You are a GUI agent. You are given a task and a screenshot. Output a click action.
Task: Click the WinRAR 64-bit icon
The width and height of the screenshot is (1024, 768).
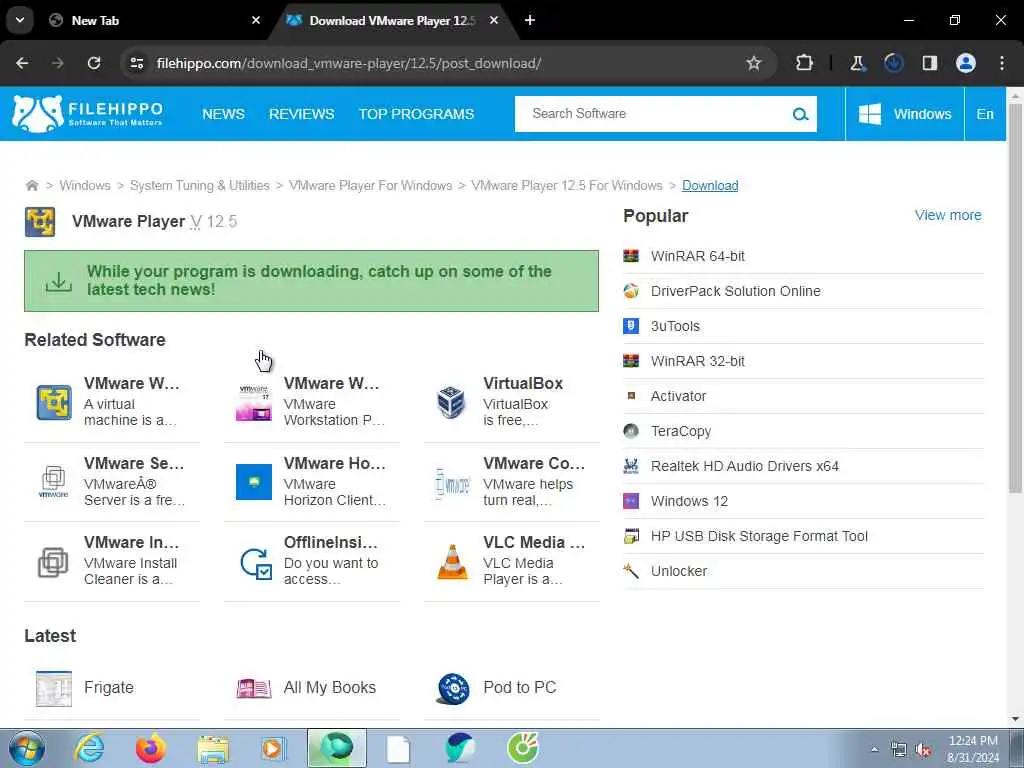[631, 256]
